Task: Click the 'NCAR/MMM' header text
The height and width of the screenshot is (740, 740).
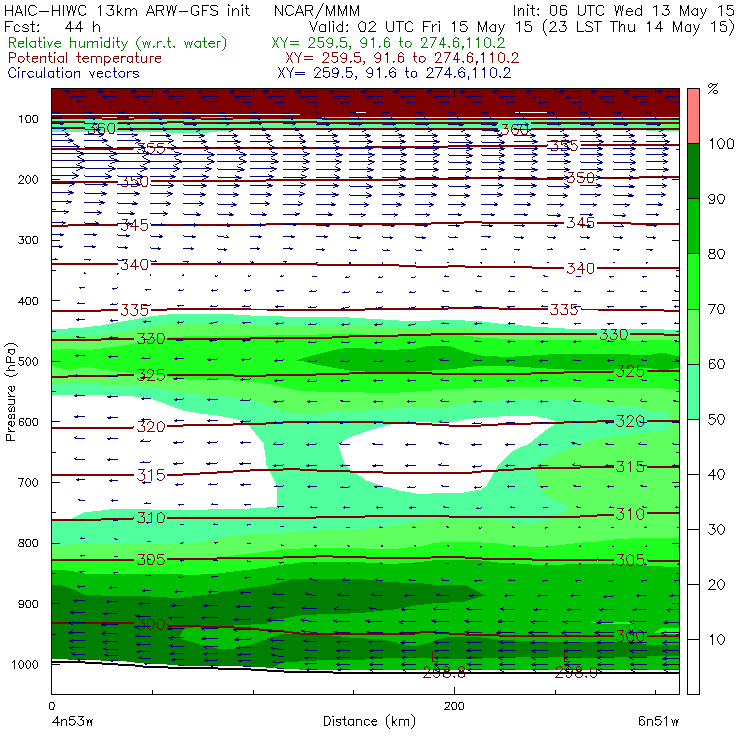Action: tap(317, 11)
